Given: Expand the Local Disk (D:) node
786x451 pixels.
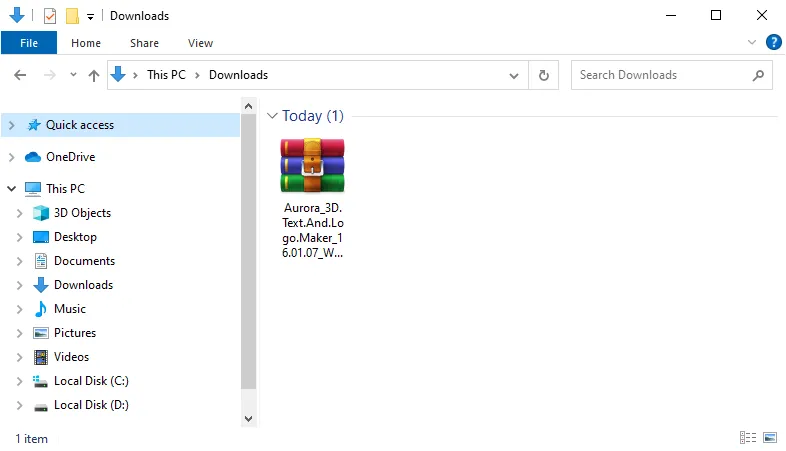Looking at the screenshot, I should [20, 406].
